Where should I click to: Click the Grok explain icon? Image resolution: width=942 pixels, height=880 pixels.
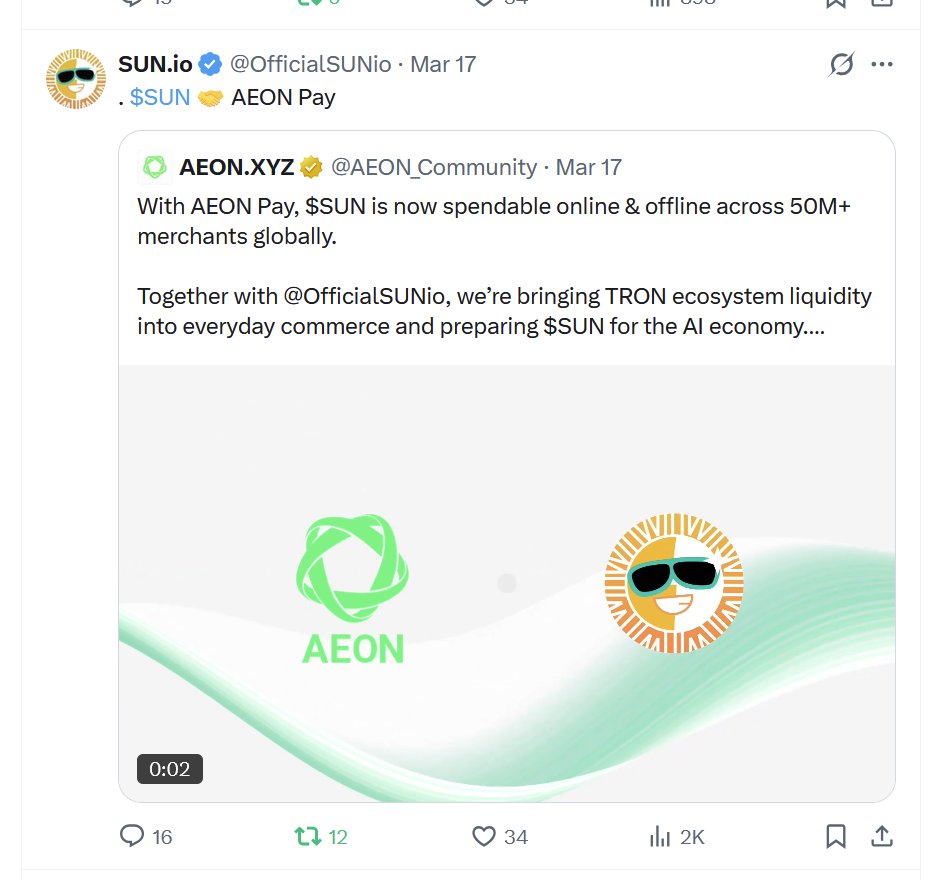(x=842, y=65)
